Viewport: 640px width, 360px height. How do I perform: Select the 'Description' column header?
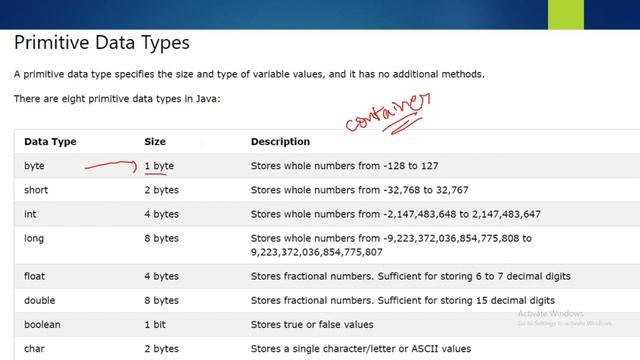pos(280,142)
